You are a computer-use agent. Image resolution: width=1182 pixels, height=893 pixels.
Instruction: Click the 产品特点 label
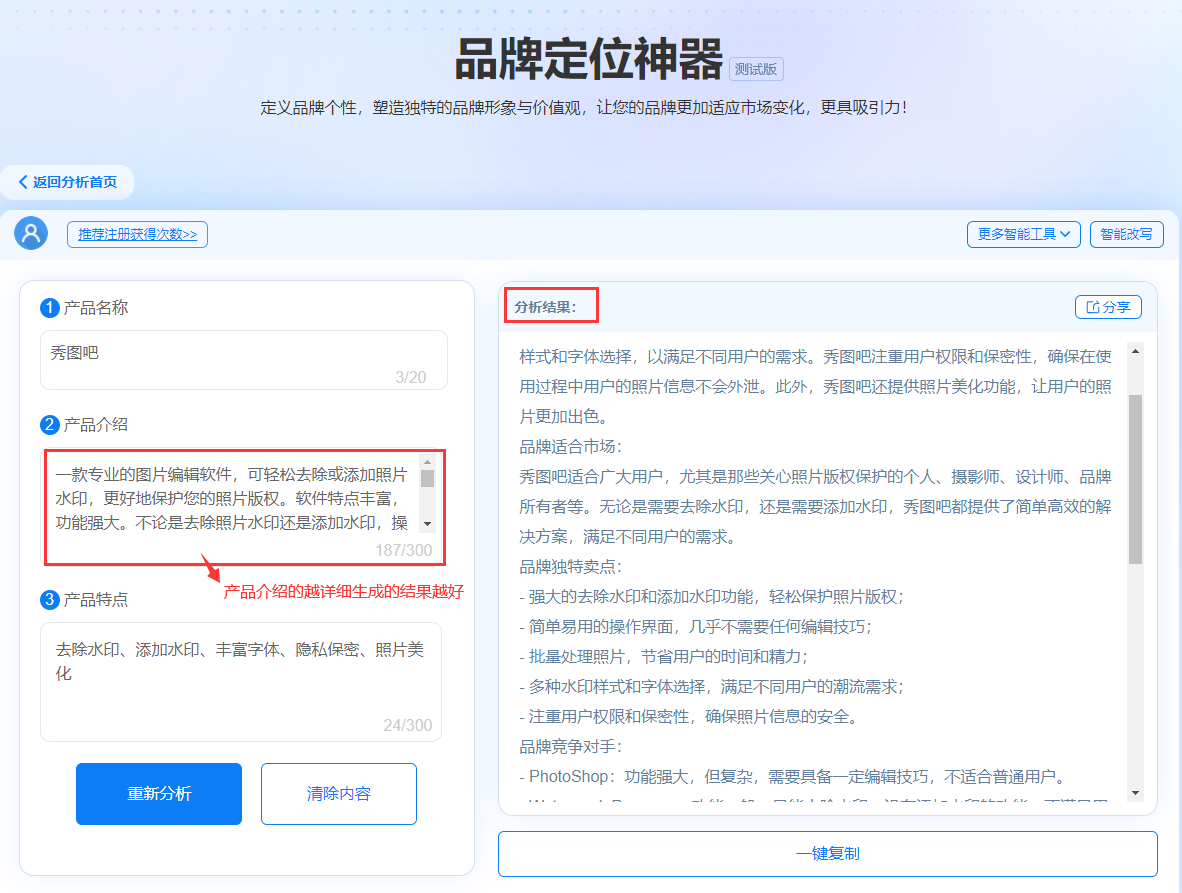(96, 600)
